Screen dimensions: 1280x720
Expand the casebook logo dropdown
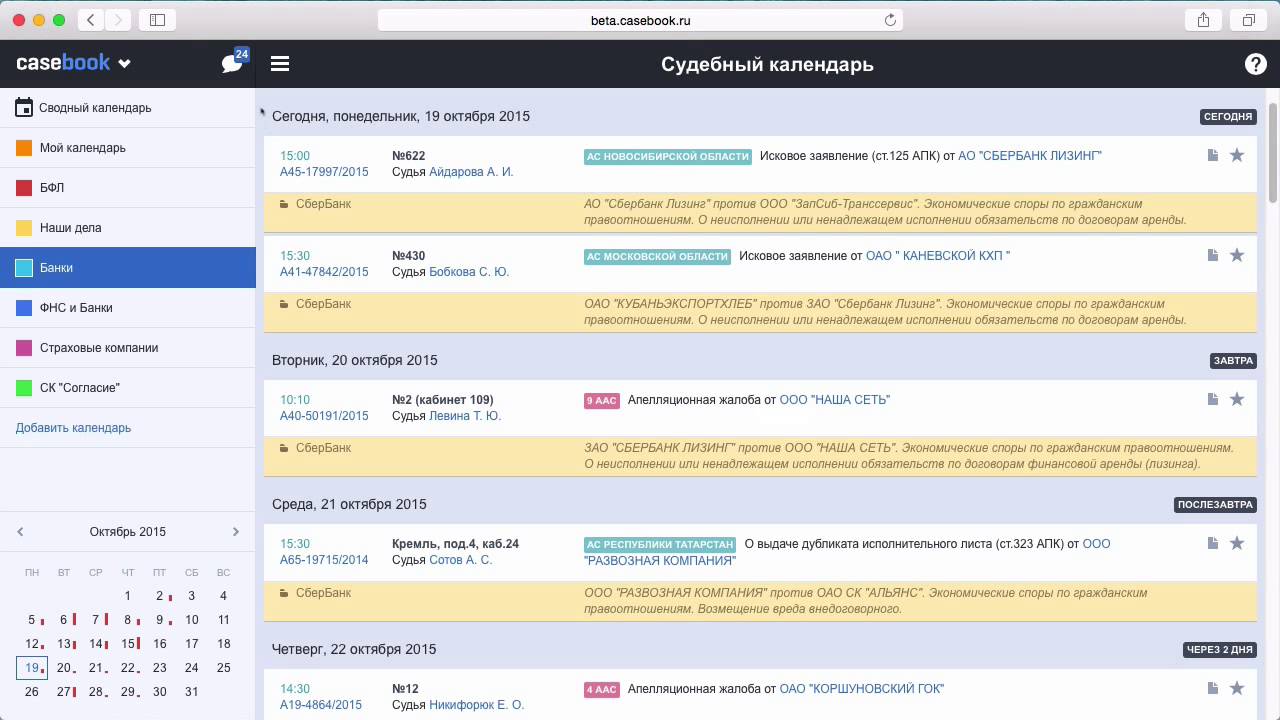pos(124,64)
